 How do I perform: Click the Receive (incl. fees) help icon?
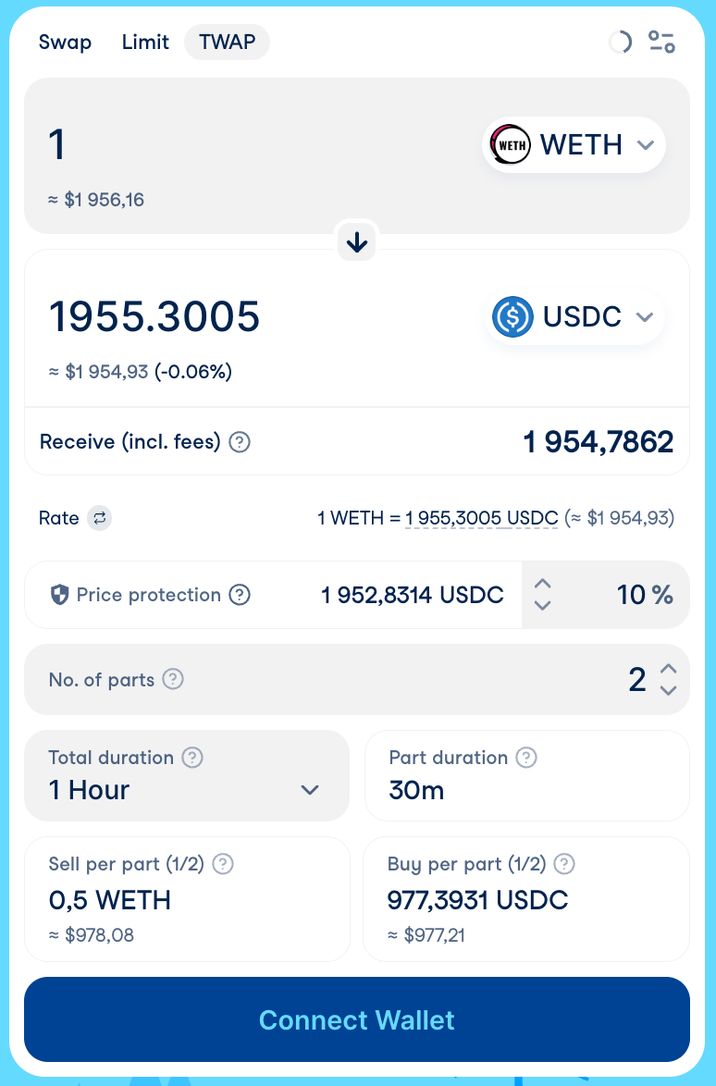tap(240, 442)
